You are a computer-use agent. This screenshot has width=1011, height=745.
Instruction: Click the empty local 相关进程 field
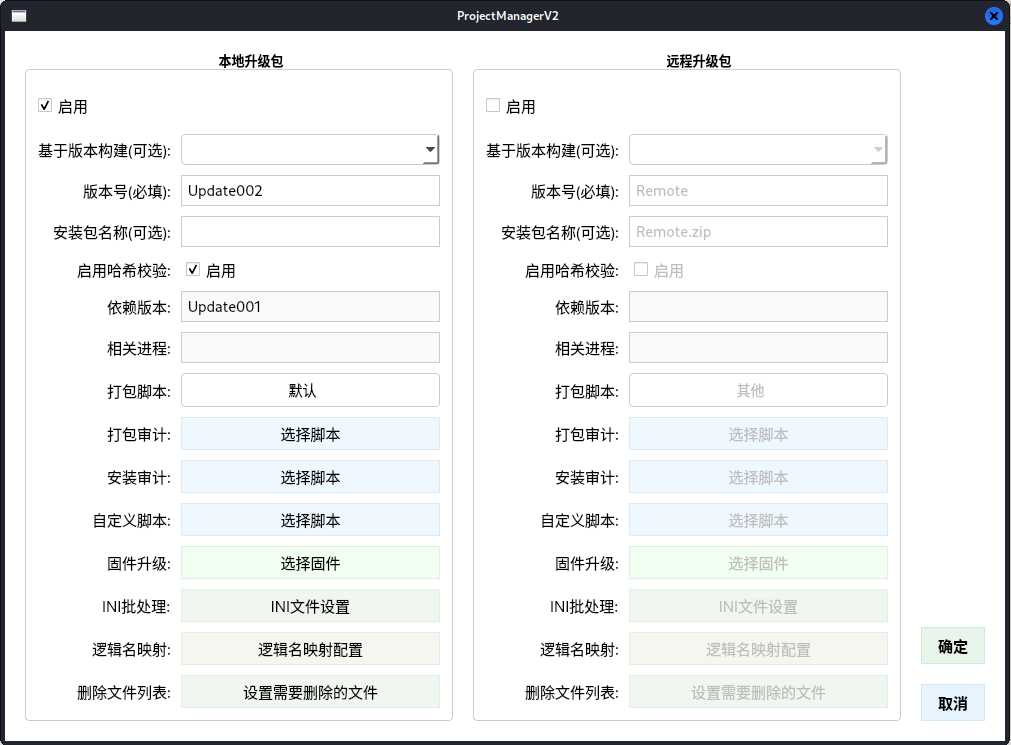[x=310, y=348]
